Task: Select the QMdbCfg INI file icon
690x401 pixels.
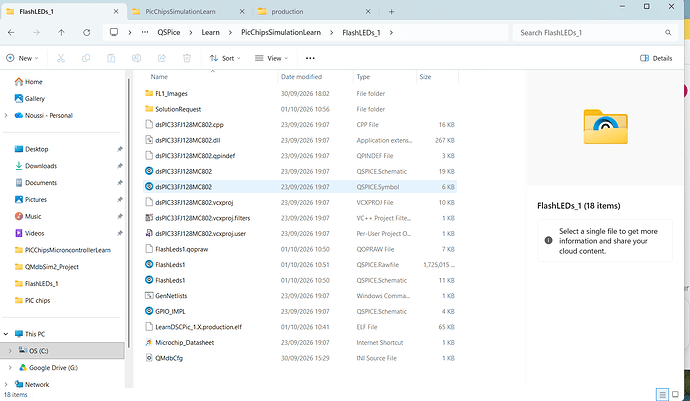Action: [149, 358]
